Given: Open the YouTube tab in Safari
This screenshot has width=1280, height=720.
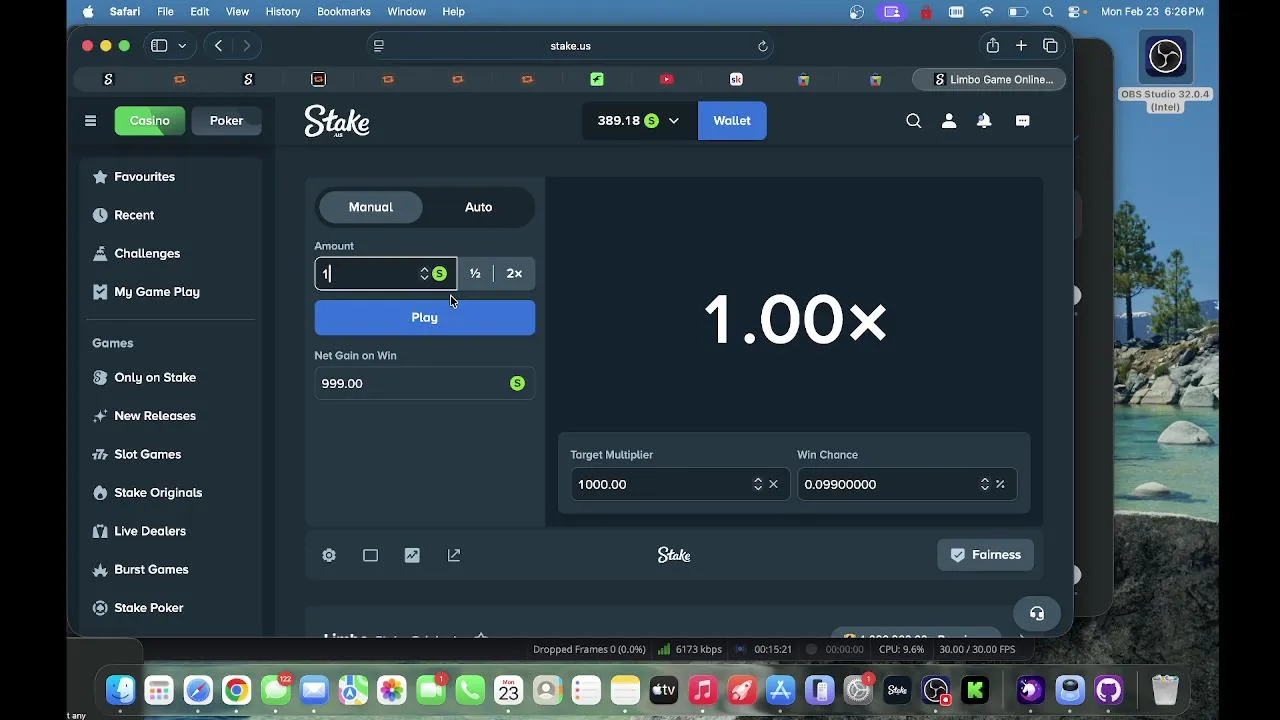Looking at the screenshot, I should click(667, 79).
